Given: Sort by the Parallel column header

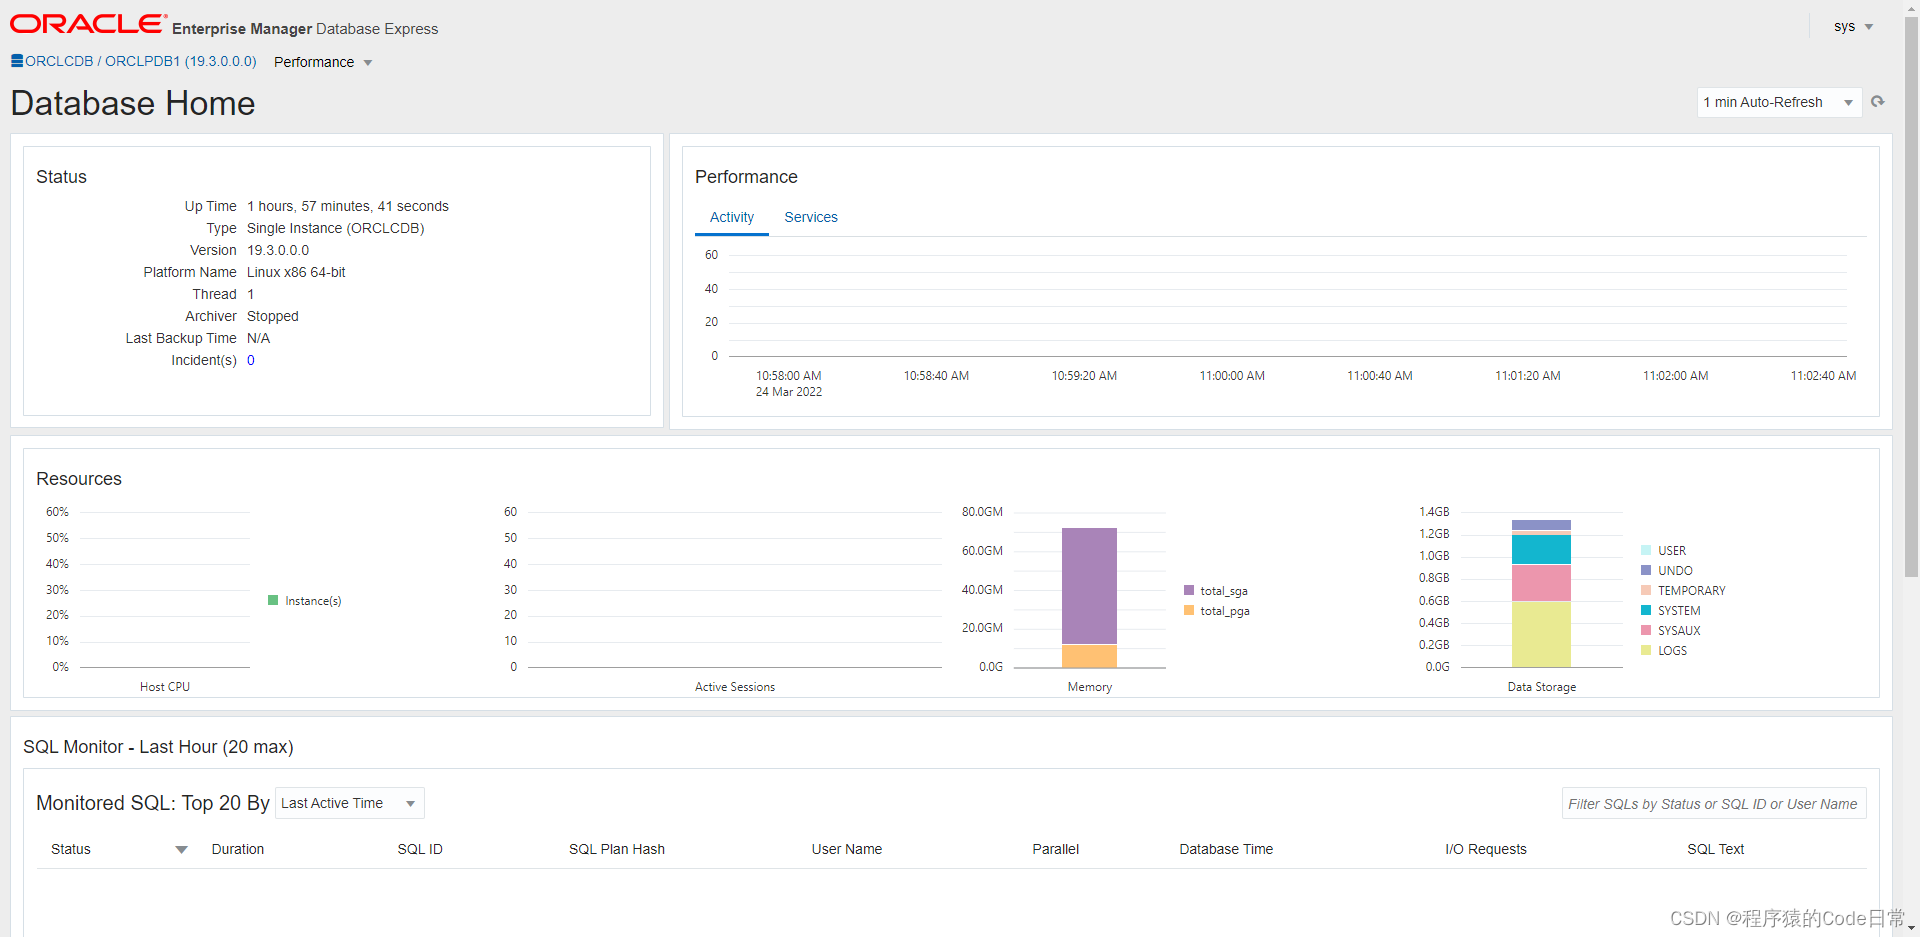Looking at the screenshot, I should [1056, 849].
